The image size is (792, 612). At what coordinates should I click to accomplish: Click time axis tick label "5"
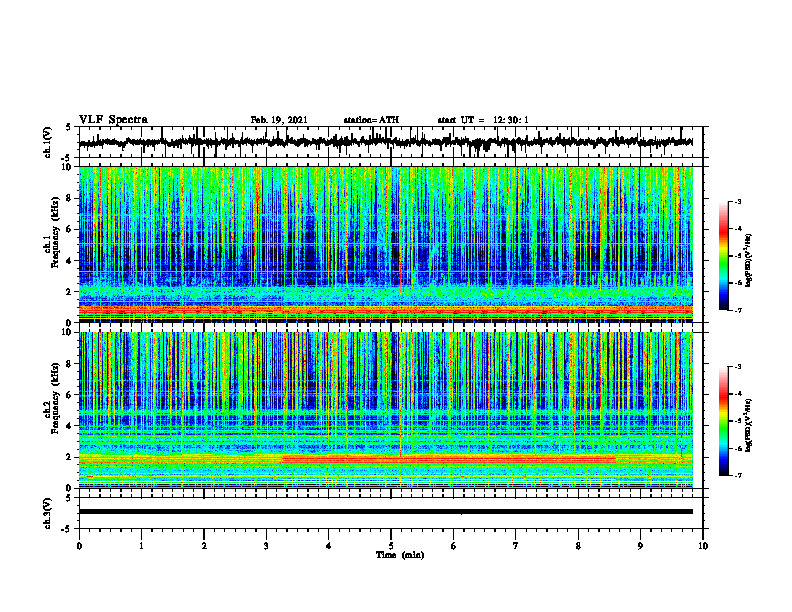pos(391,546)
